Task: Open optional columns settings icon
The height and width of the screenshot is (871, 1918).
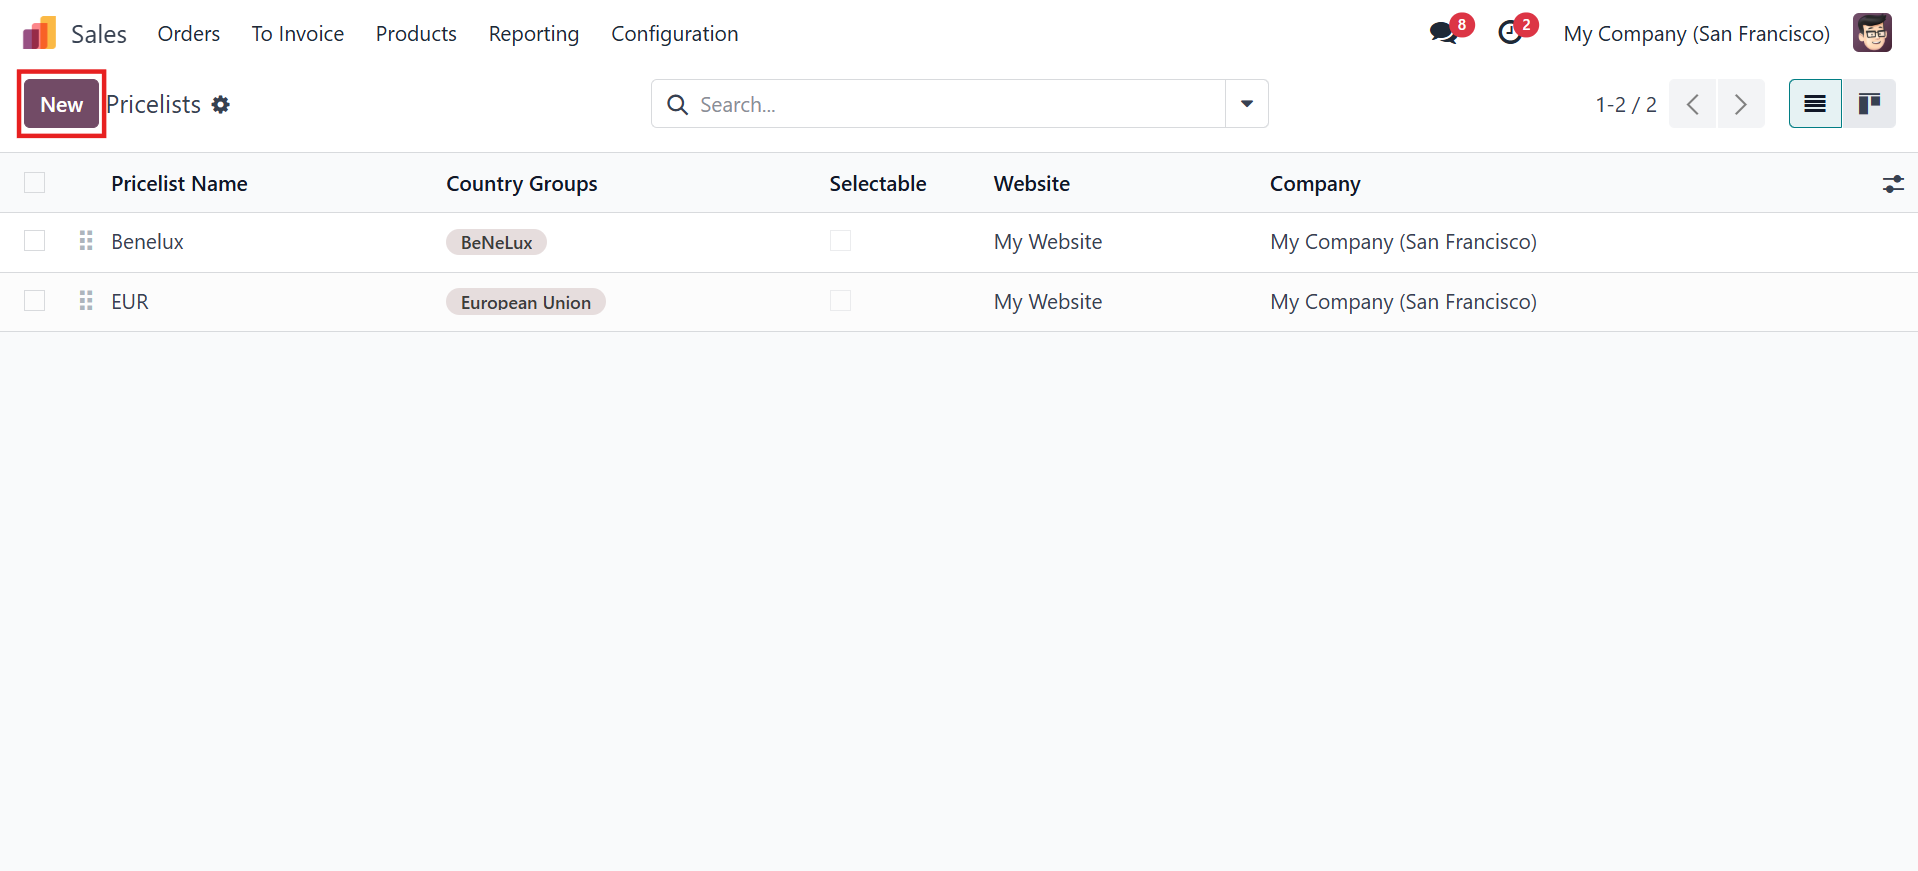Action: pos(1893,184)
